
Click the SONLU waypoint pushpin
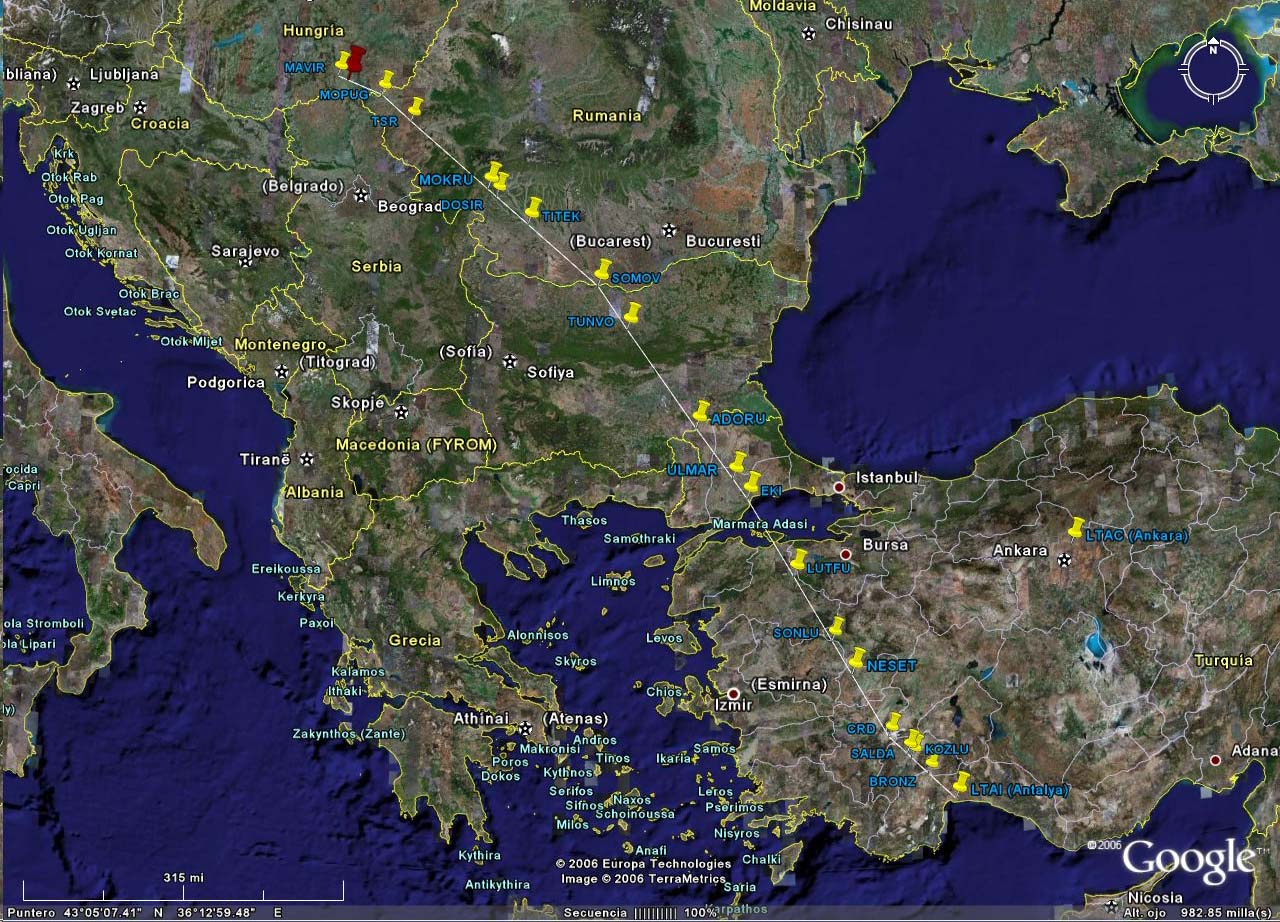[837, 626]
